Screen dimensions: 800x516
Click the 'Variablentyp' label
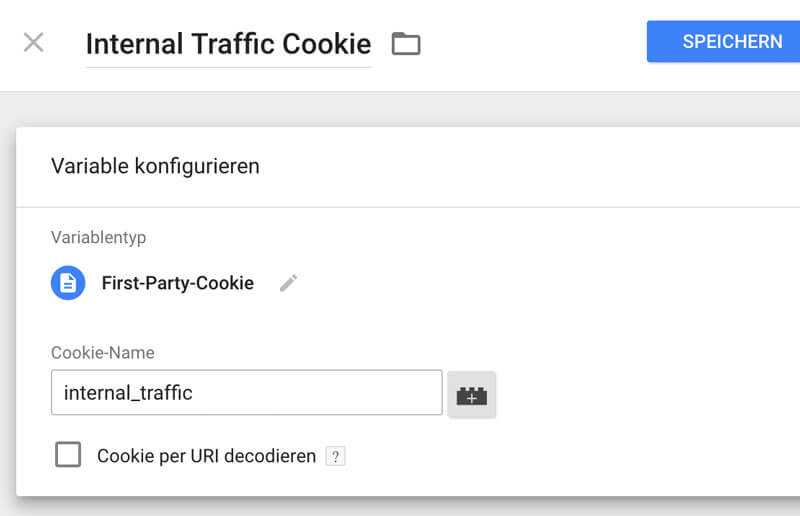[98, 237]
